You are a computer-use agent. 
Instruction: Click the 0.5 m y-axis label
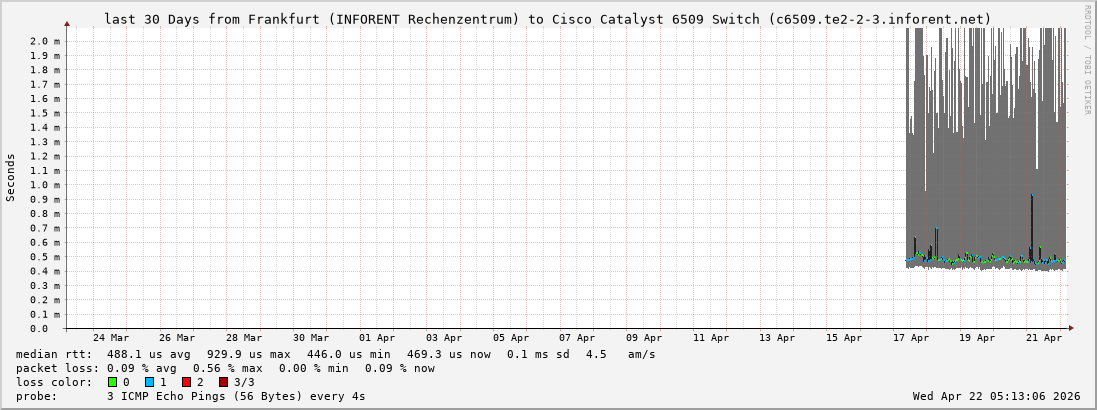tap(45, 257)
